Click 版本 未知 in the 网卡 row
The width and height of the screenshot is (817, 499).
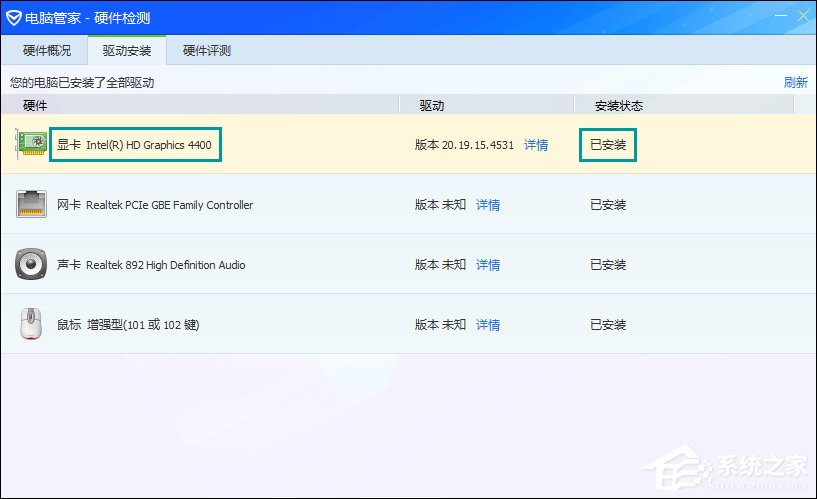(x=440, y=205)
